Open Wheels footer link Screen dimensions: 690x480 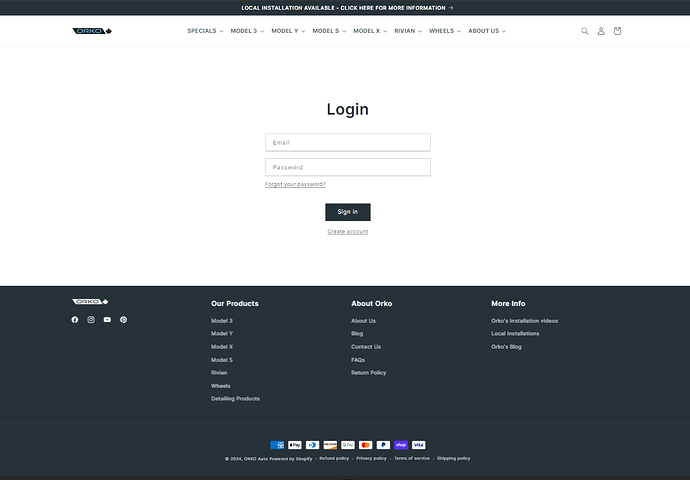pos(220,386)
